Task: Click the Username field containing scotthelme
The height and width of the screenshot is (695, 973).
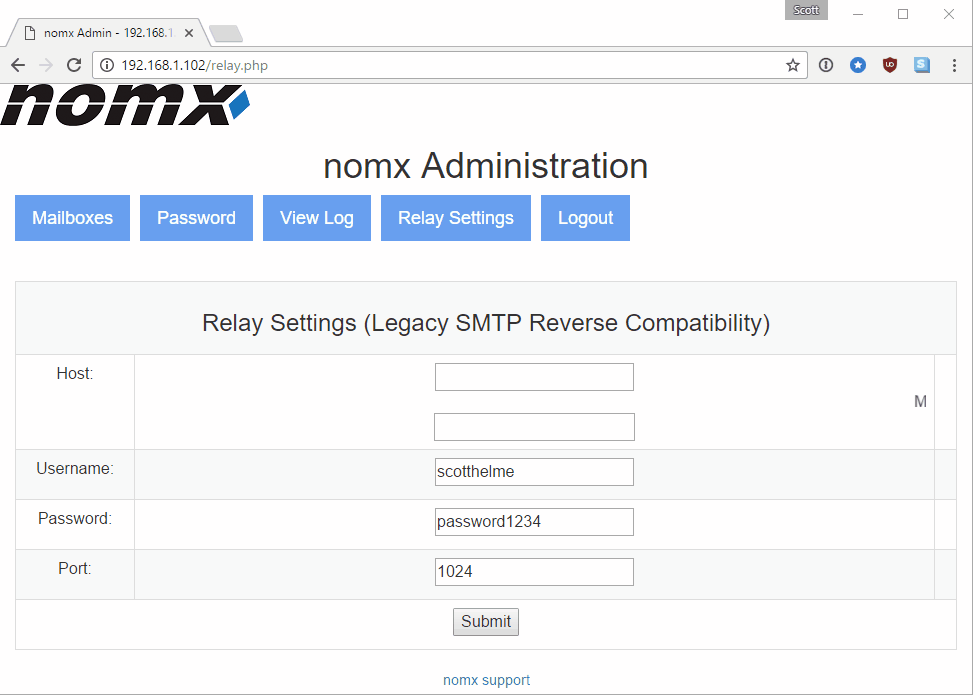Action: (534, 472)
